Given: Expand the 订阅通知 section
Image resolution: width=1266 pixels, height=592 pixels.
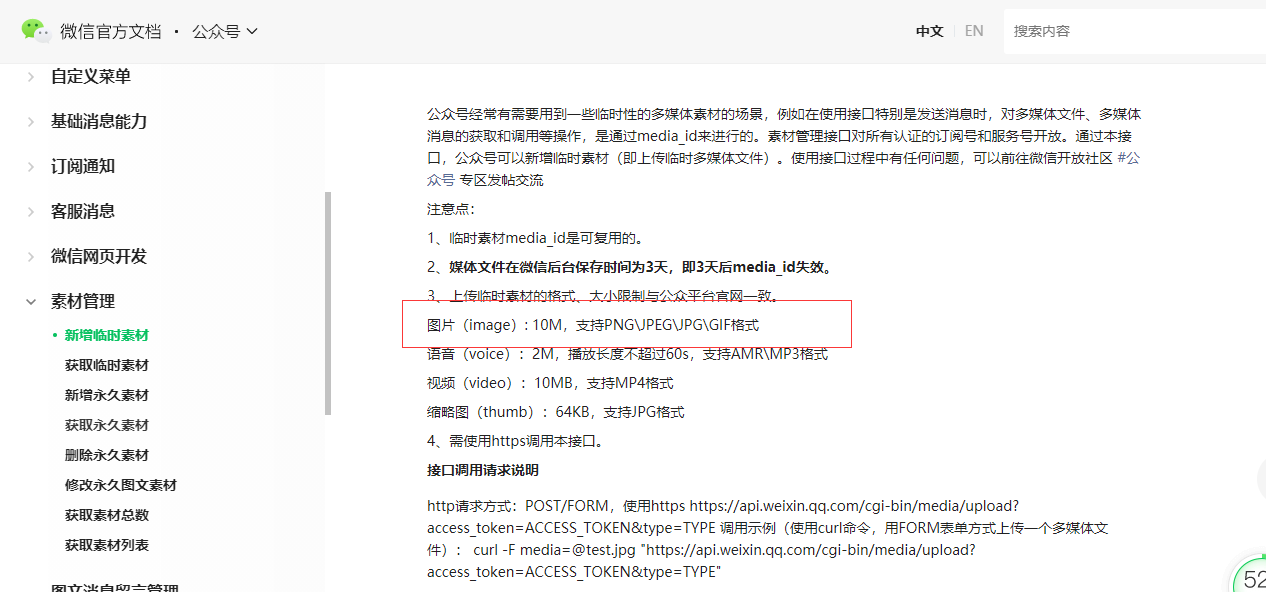Looking at the screenshot, I should (82, 167).
